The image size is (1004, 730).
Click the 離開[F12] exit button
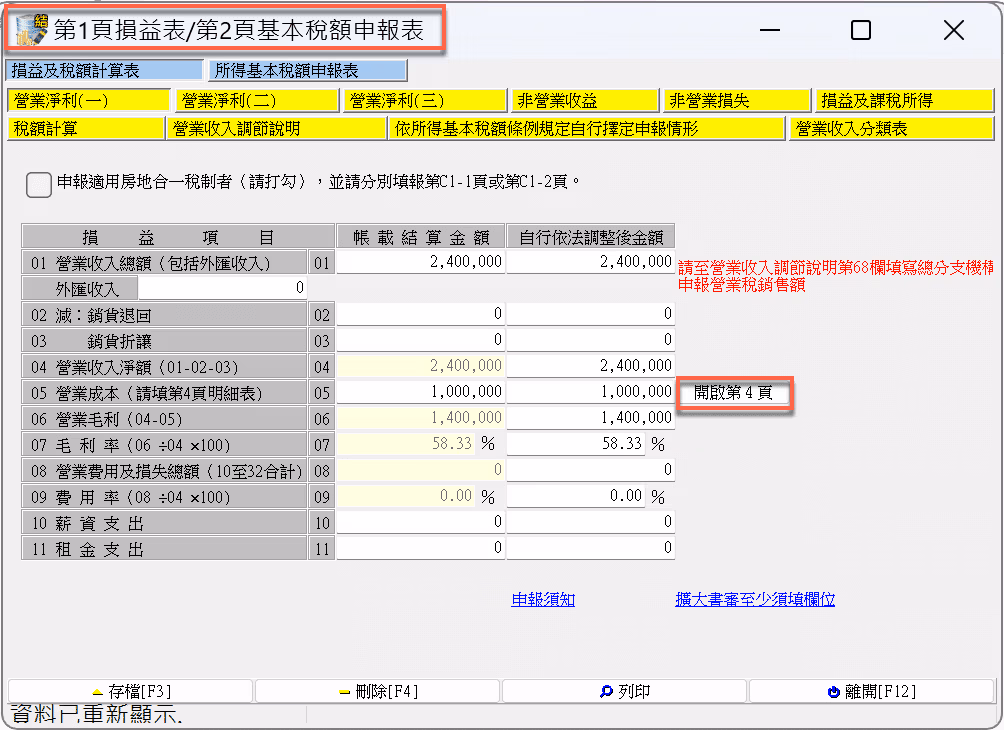point(871,692)
